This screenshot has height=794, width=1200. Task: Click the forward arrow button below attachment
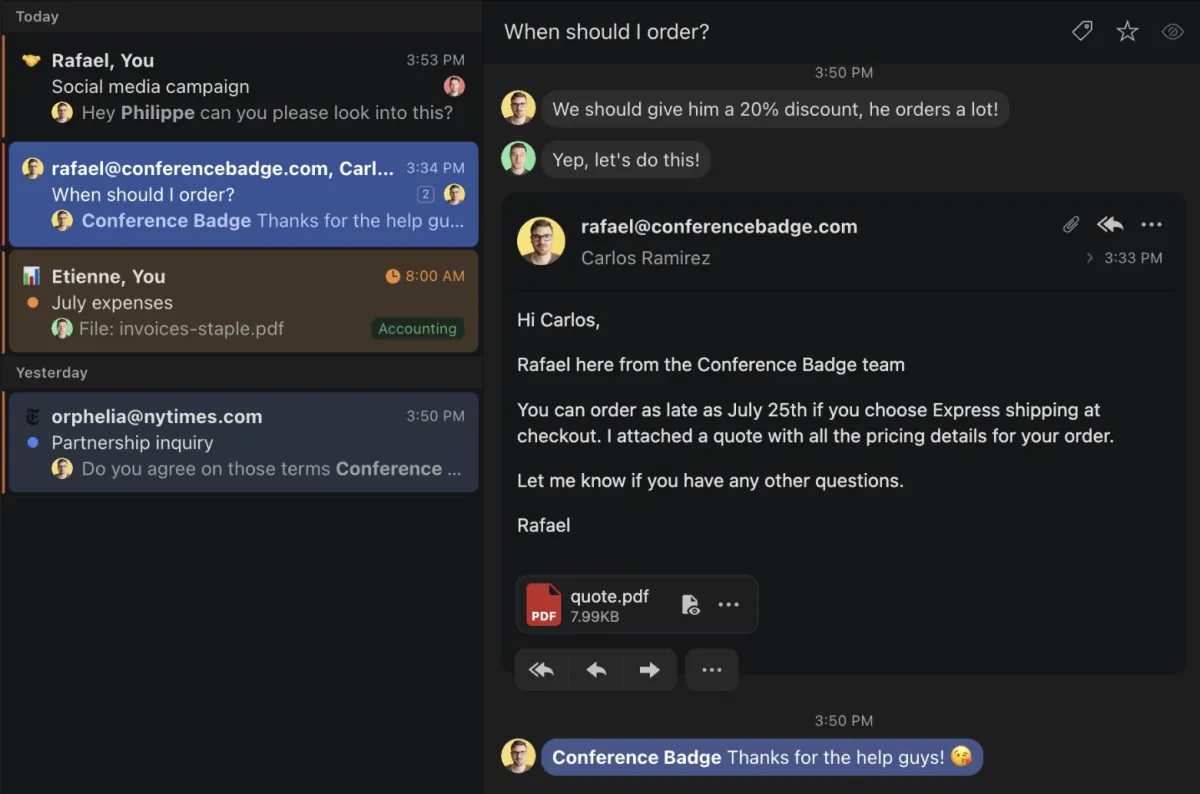(650, 670)
